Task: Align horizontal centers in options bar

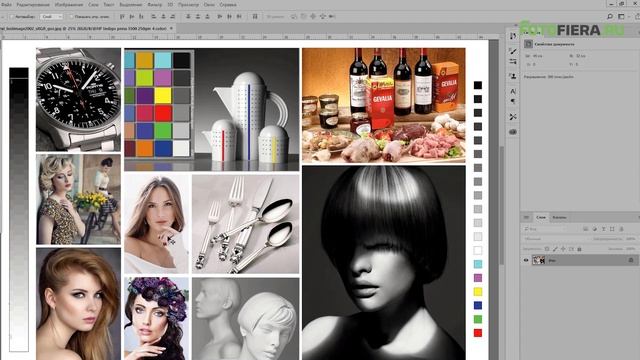Action: tap(163, 17)
